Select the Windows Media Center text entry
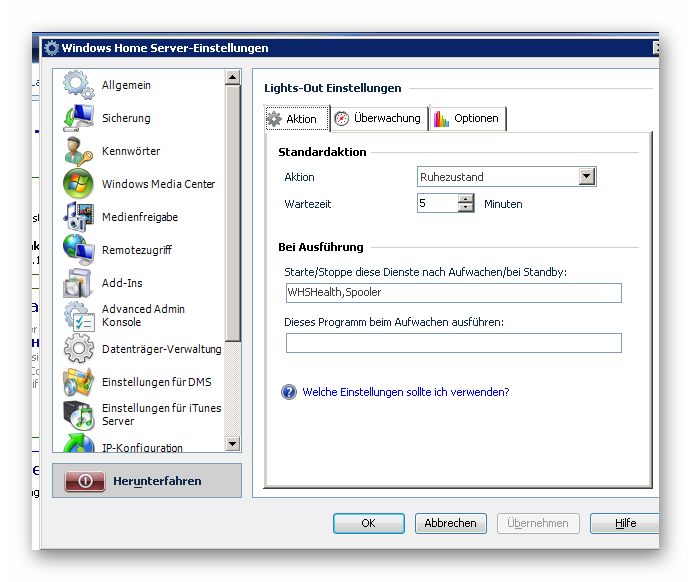691x582 pixels. (x=158, y=184)
